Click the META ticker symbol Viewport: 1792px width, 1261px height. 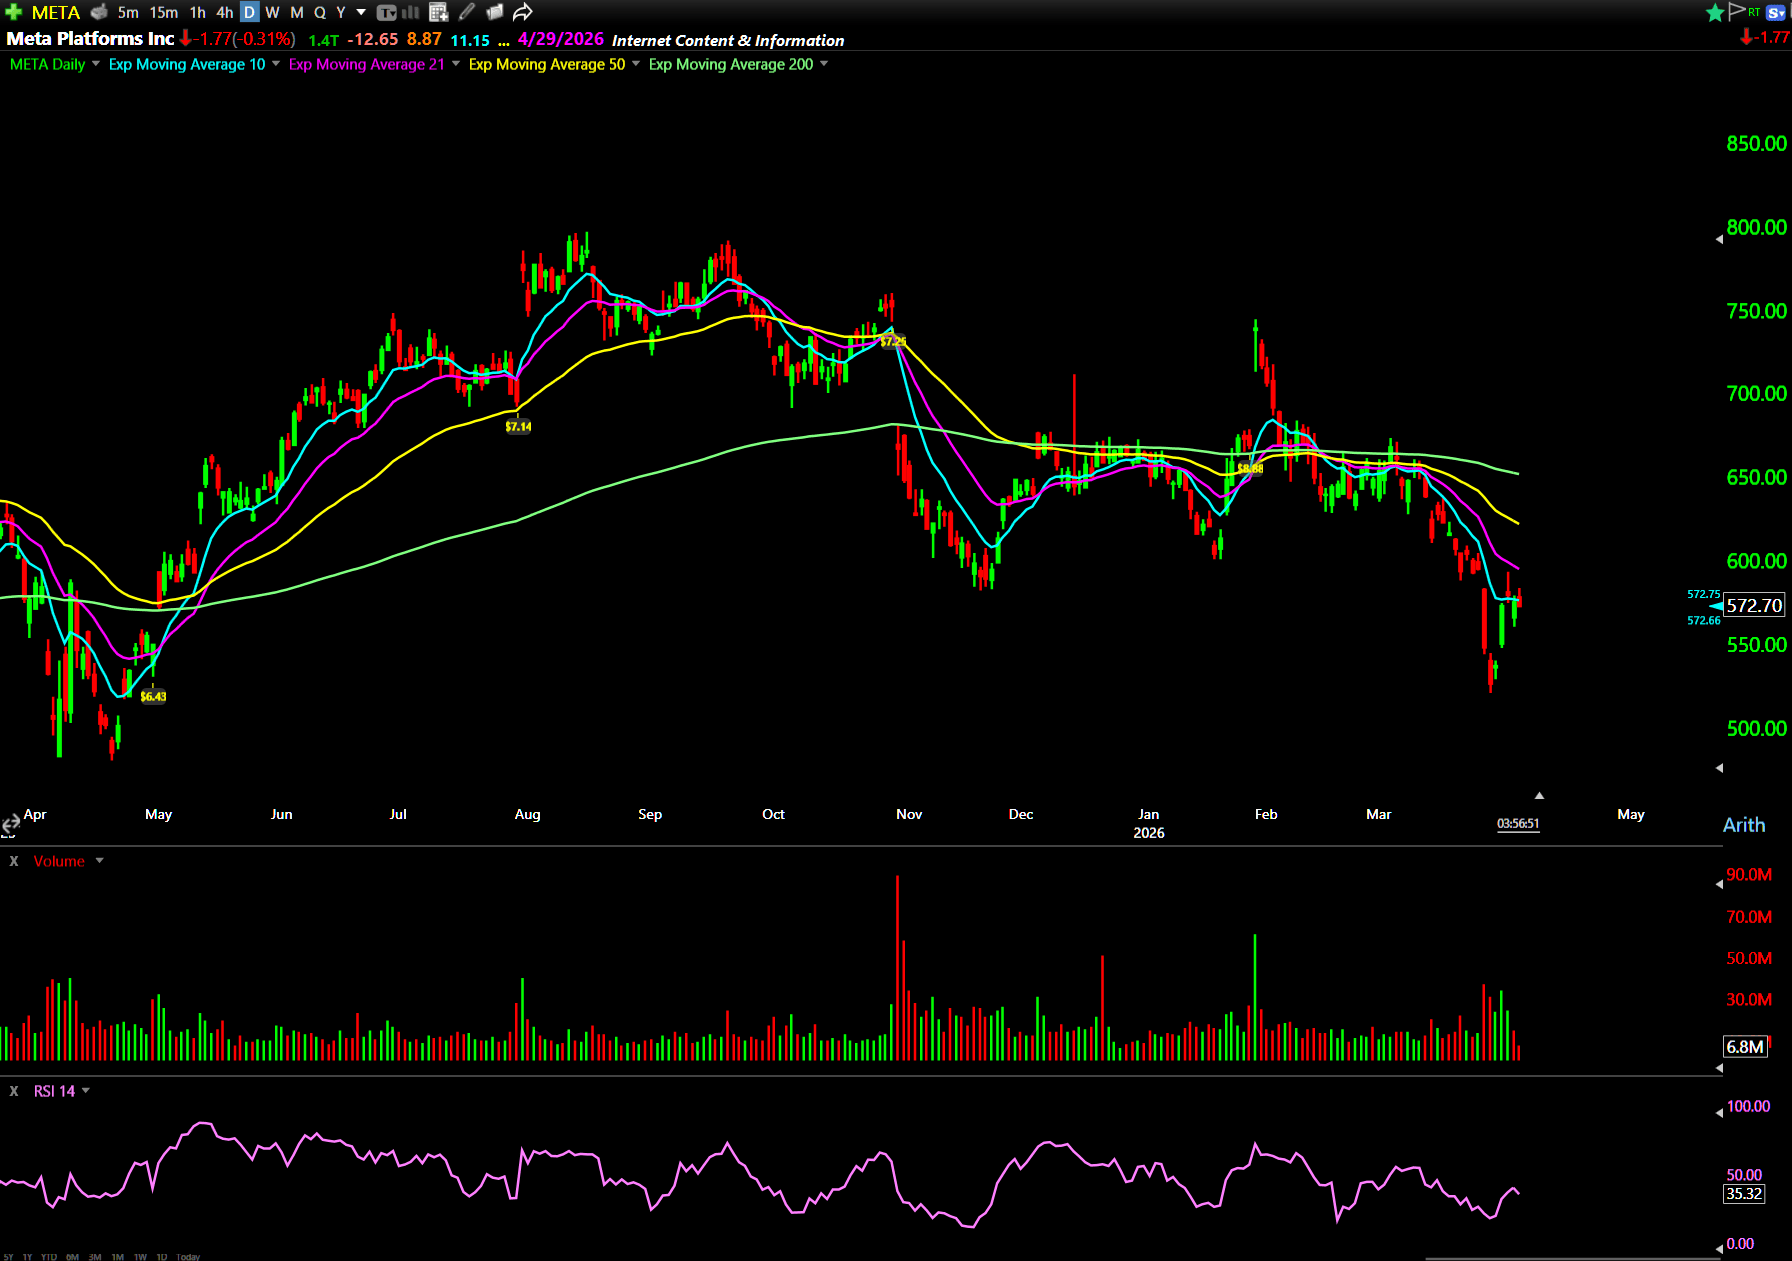tap(55, 12)
